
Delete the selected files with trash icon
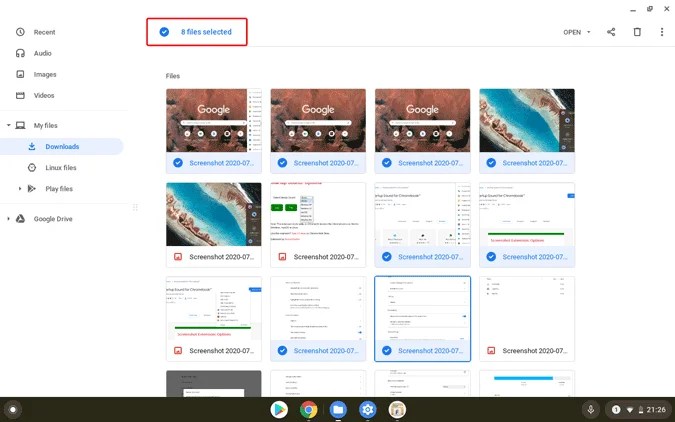pos(637,32)
